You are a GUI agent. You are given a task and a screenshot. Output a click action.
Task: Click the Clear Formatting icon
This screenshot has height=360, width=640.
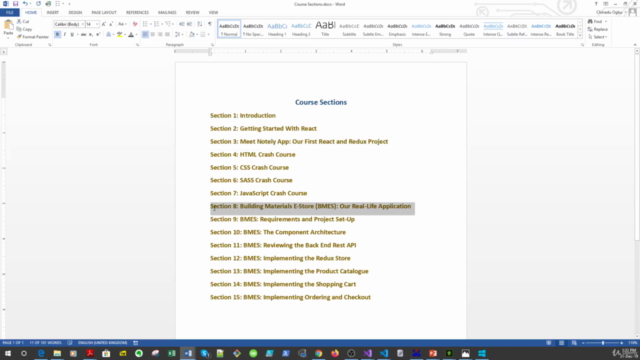pos(135,24)
